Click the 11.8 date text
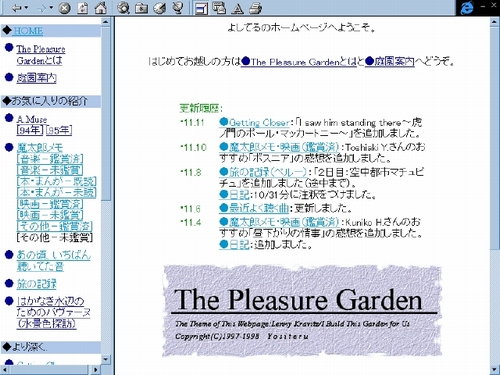The width and height of the screenshot is (500, 375). tap(191, 172)
